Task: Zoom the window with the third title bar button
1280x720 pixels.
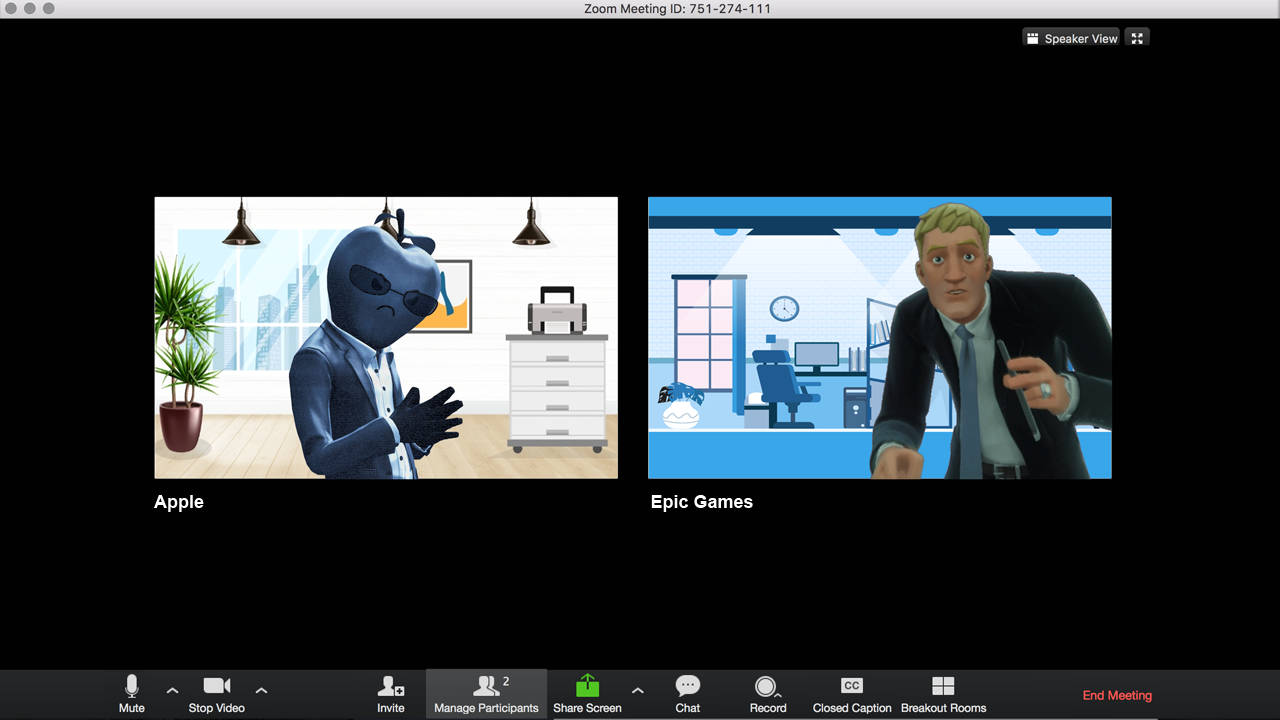Action: click(48, 8)
